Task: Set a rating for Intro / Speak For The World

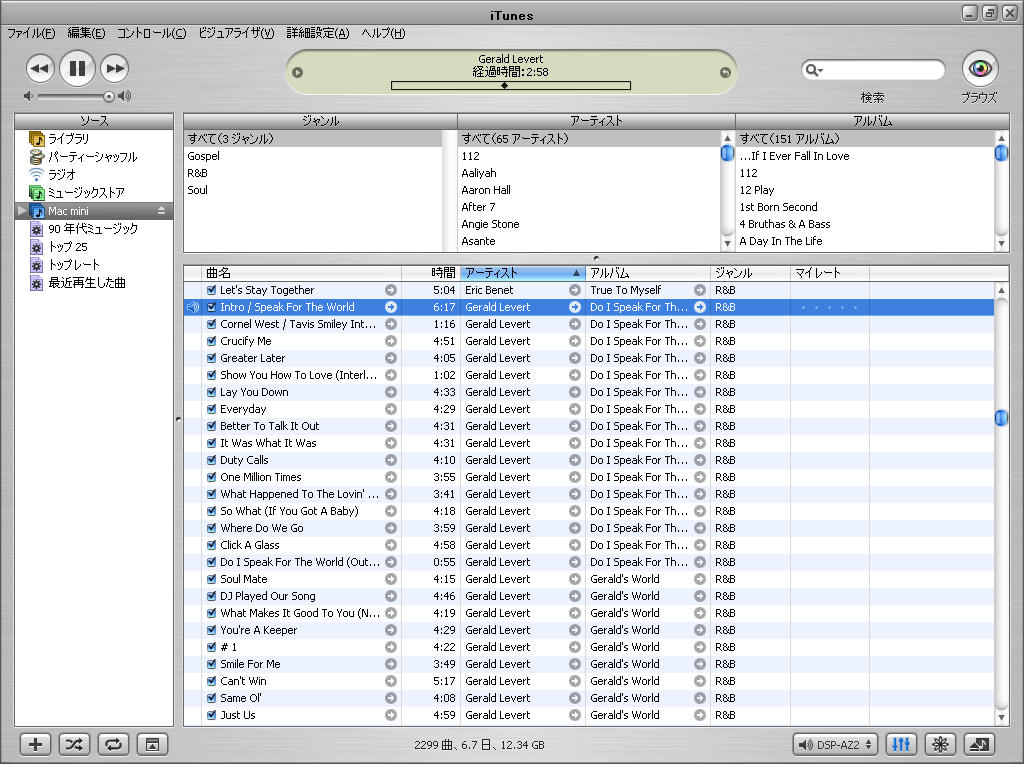Action: pos(829,307)
